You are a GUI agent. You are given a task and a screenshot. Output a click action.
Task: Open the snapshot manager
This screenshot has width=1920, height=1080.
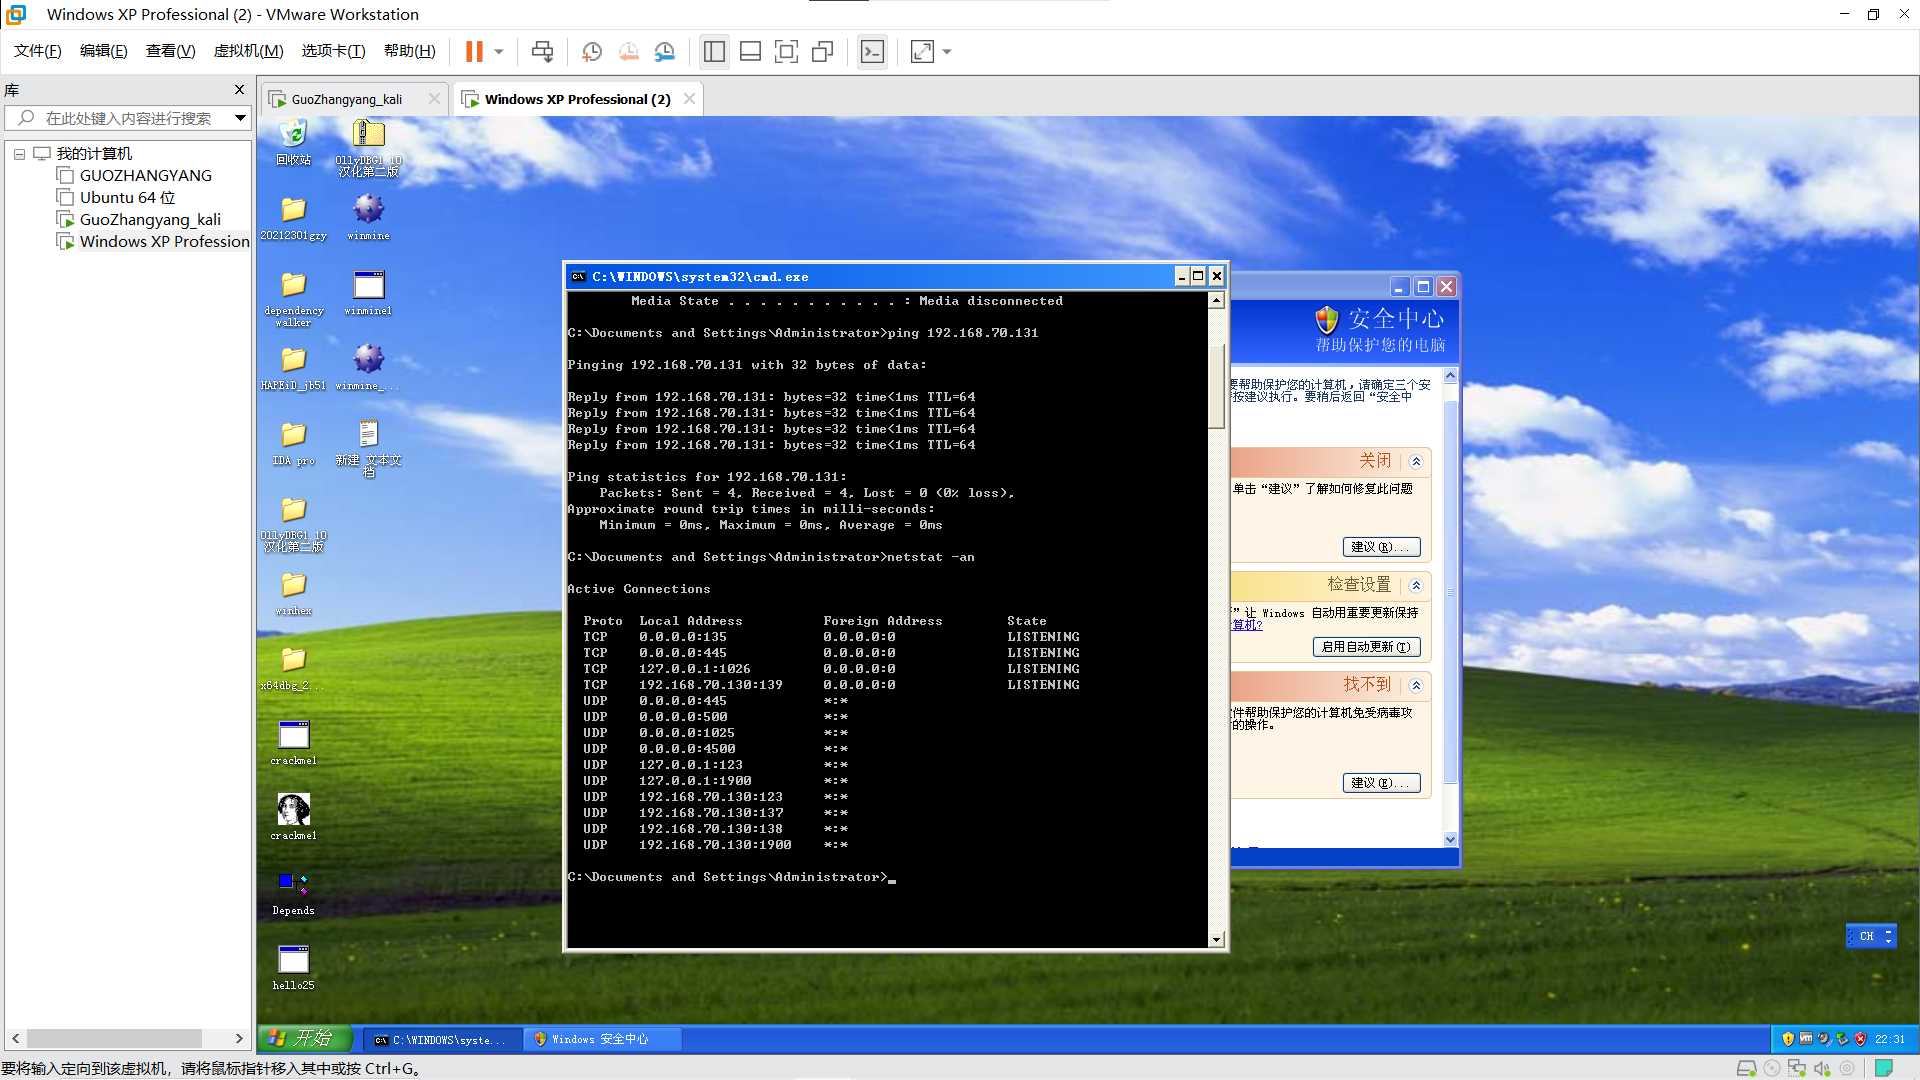click(x=665, y=52)
